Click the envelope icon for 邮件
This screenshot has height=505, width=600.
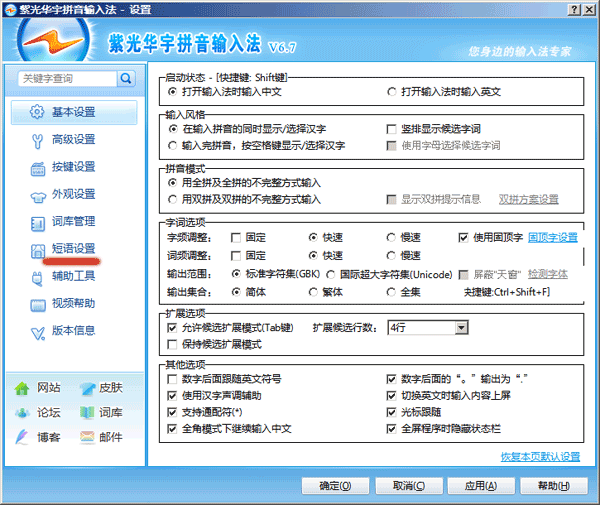(87, 437)
